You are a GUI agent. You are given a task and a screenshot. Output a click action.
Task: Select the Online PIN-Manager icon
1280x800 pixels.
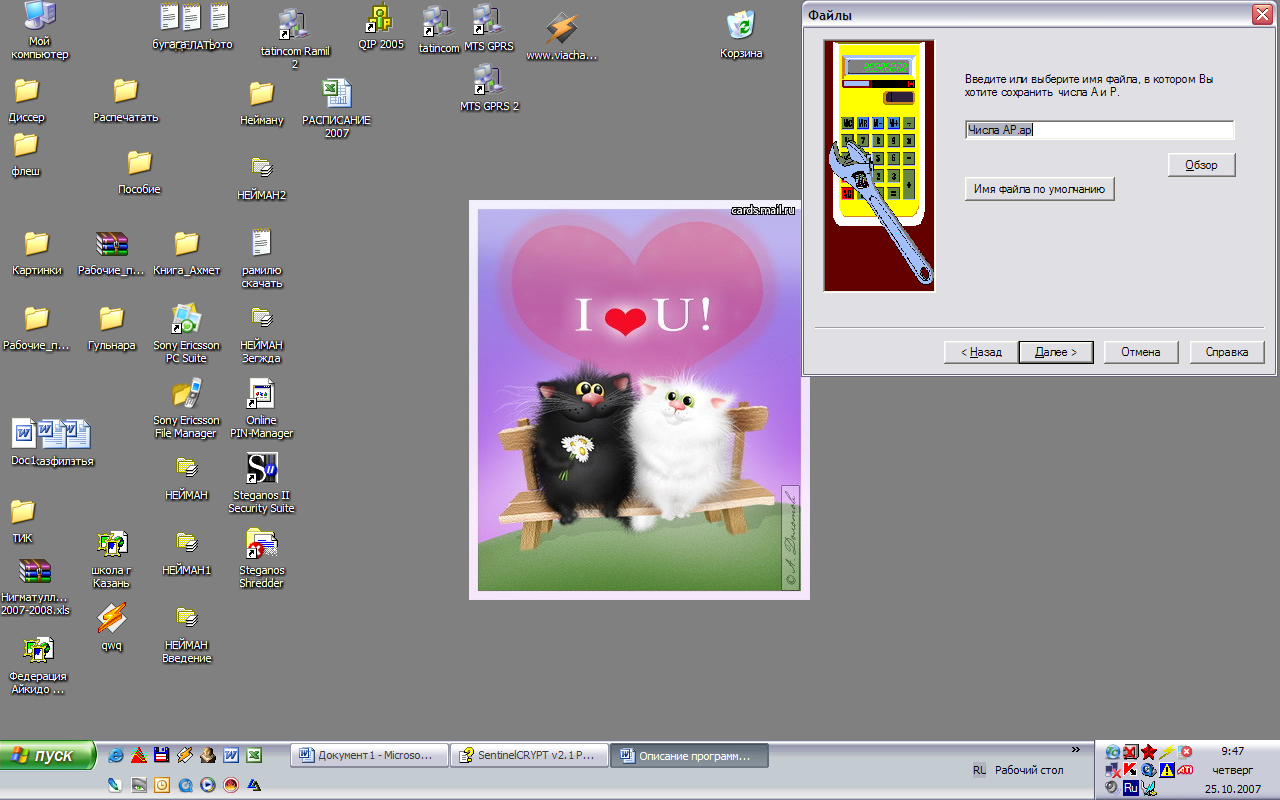coord(261,408)
